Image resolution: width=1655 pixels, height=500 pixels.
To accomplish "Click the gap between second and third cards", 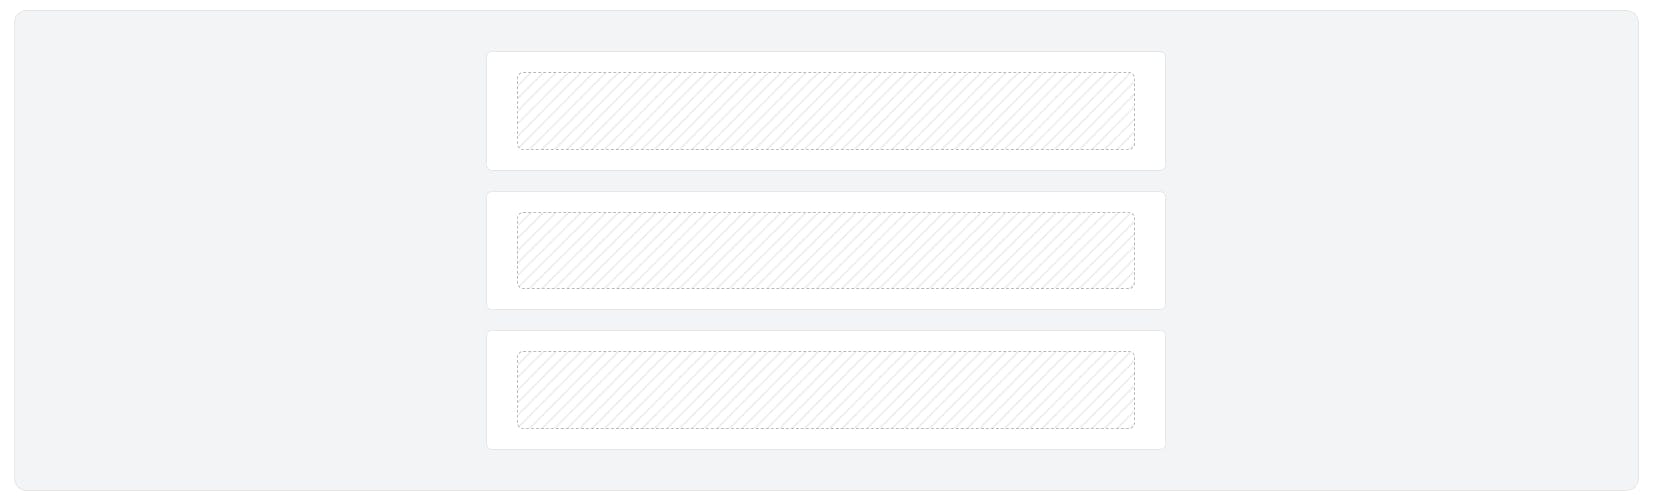I will [826, 320].
